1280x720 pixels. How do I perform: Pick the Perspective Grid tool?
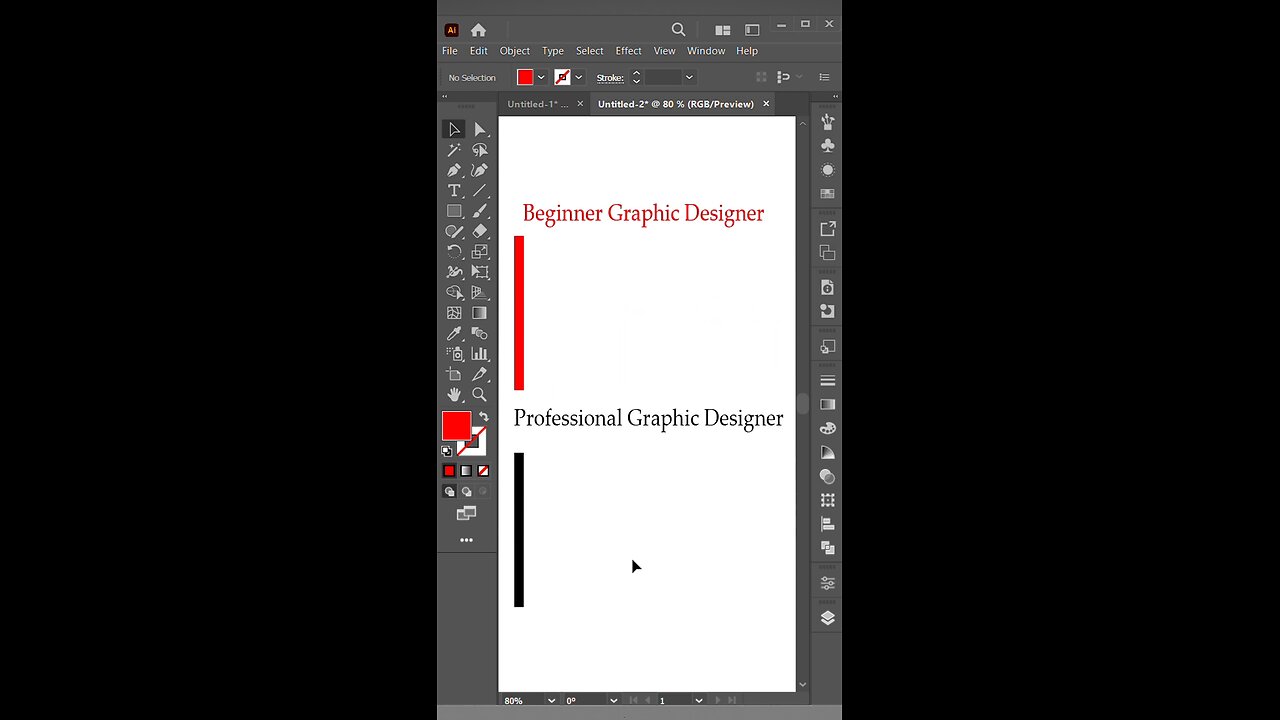click(x=480, y=293)
